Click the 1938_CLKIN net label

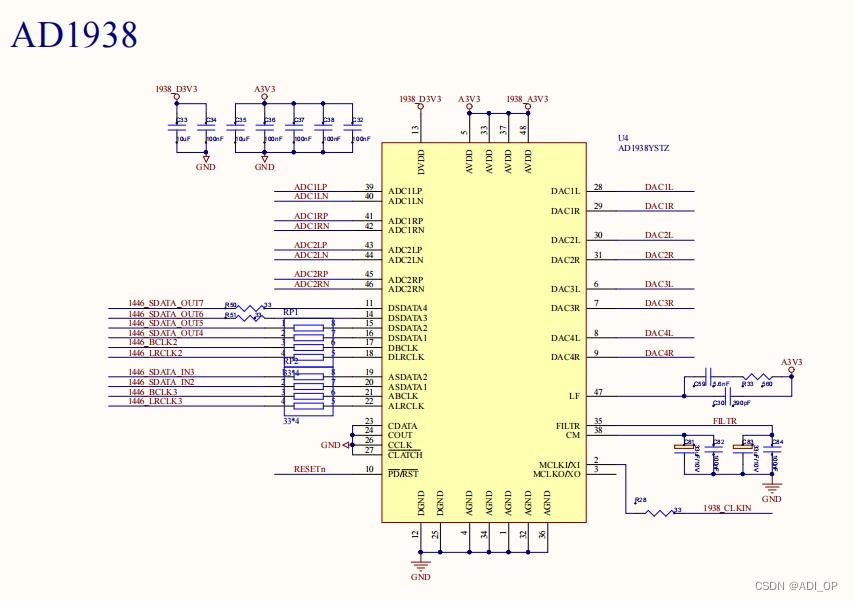coord(727,508)
